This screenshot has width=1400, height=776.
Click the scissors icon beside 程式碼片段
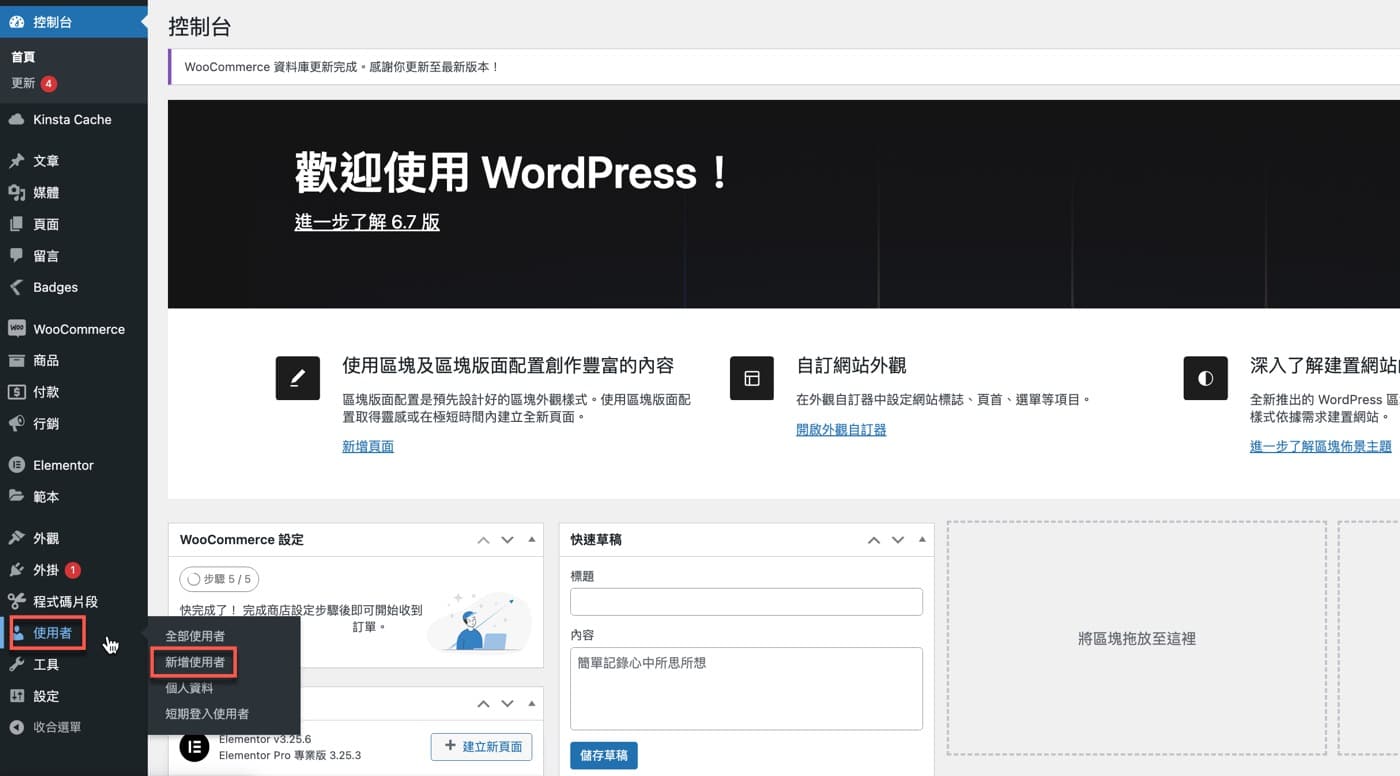[16, 601]
